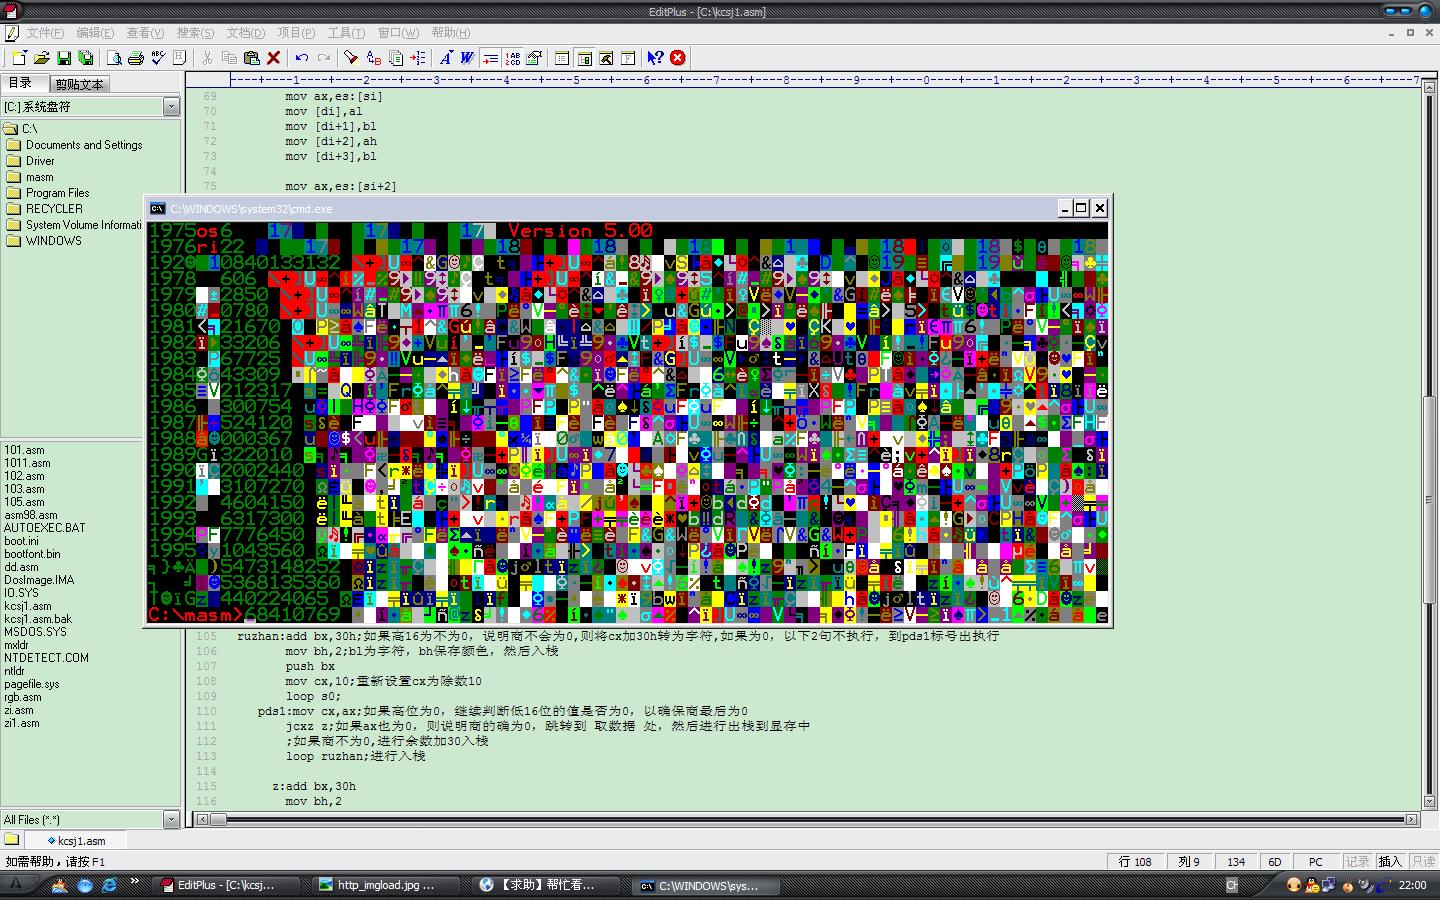Screen dimensions: 1440x900
Task: Open the 查看(V) menu
Action: (145, 33)
